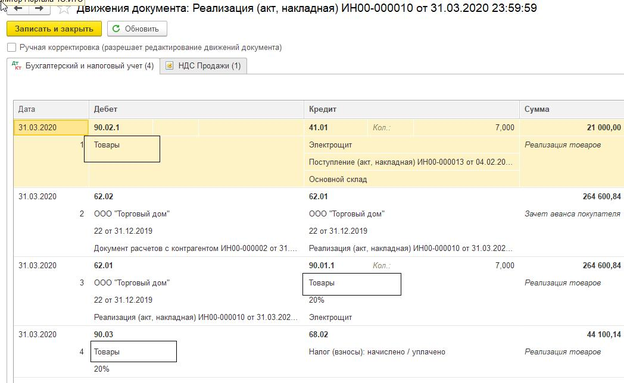Click quantity 7,000 in credit 41.01 row
This screenshot has width=624, height=383.
505,127
